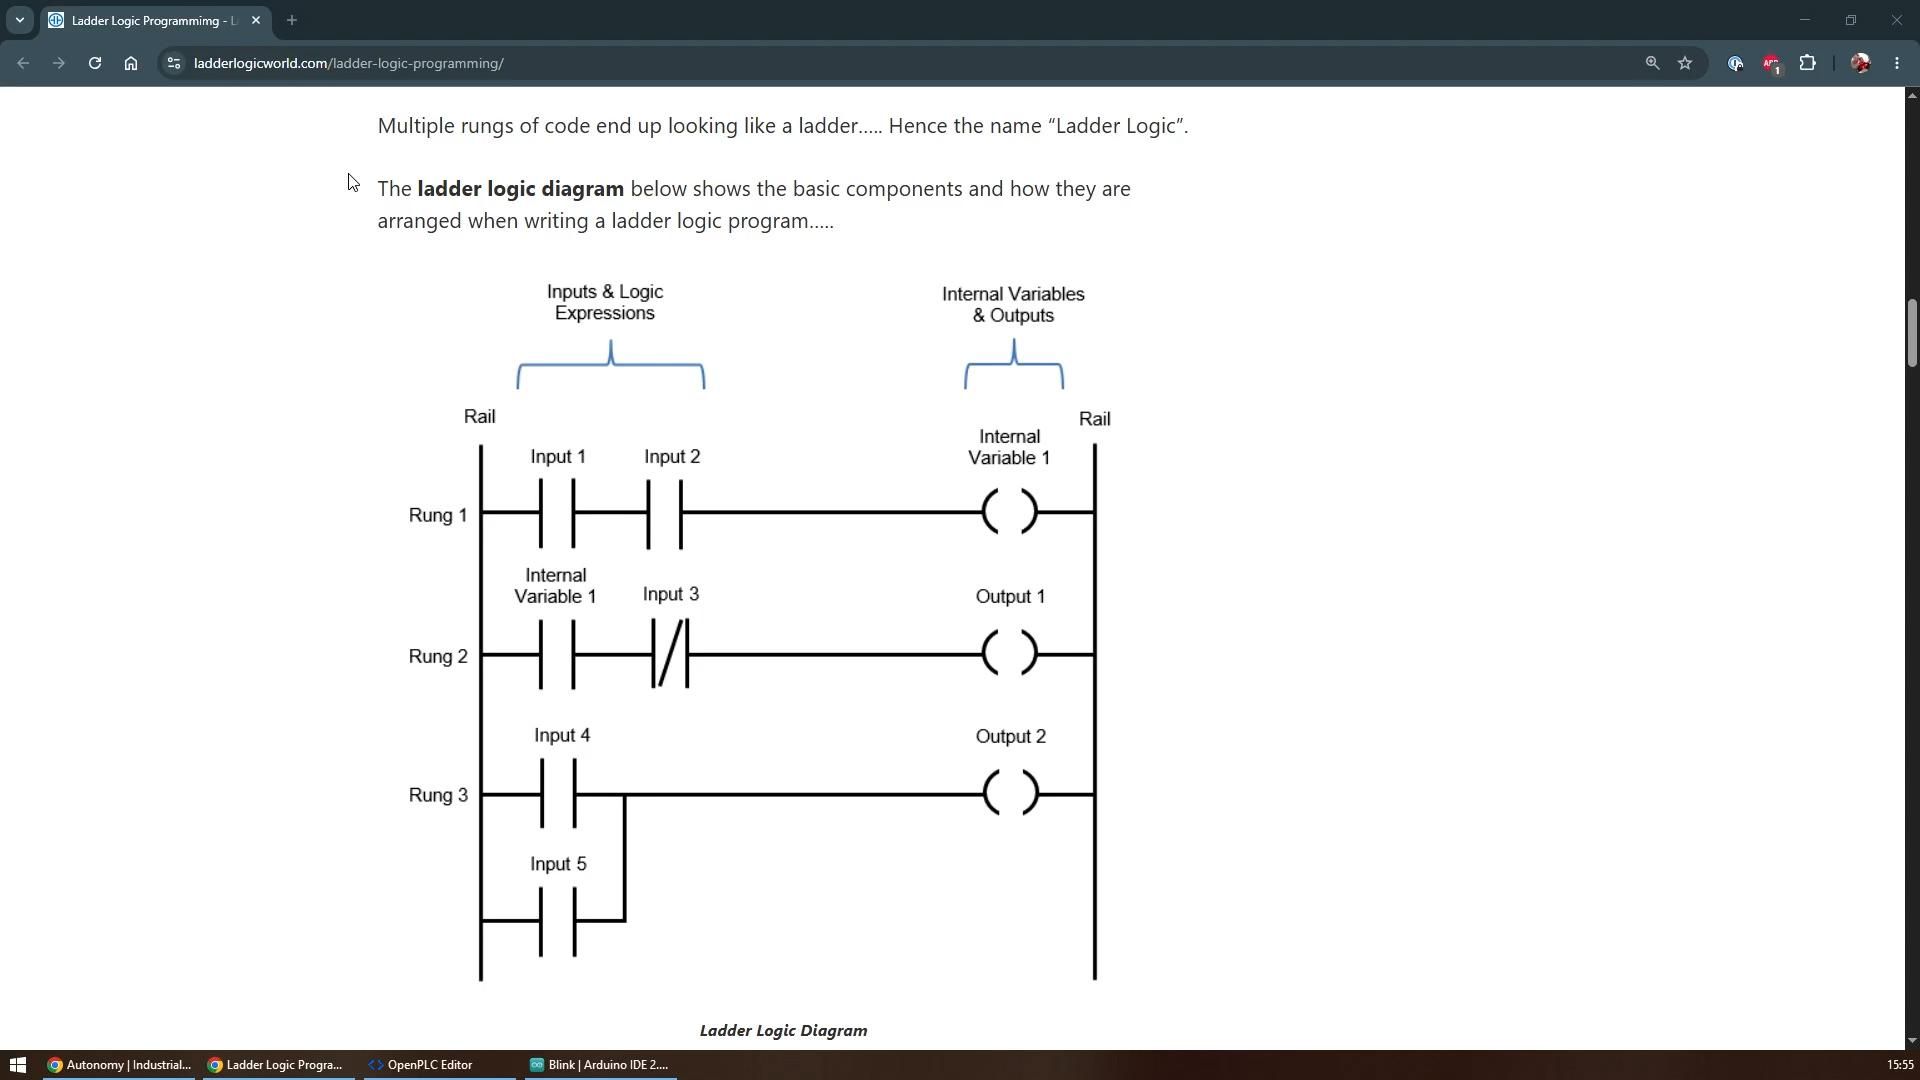Open the zoom magnifier in address bar
Screen dimensions: 1920x1080
coord(1652,63)
